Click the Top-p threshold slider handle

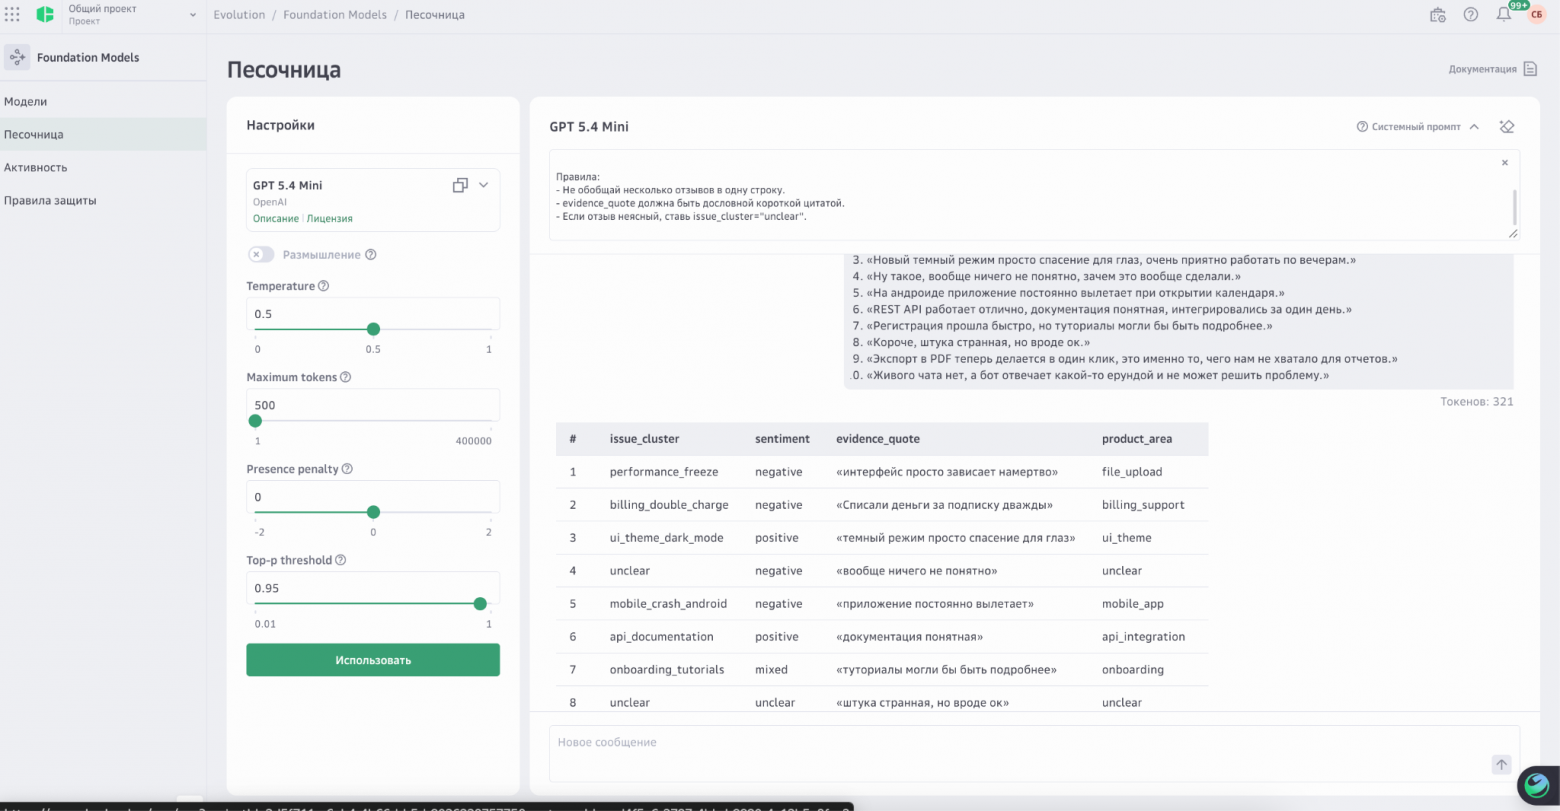(x=480, y=604)
